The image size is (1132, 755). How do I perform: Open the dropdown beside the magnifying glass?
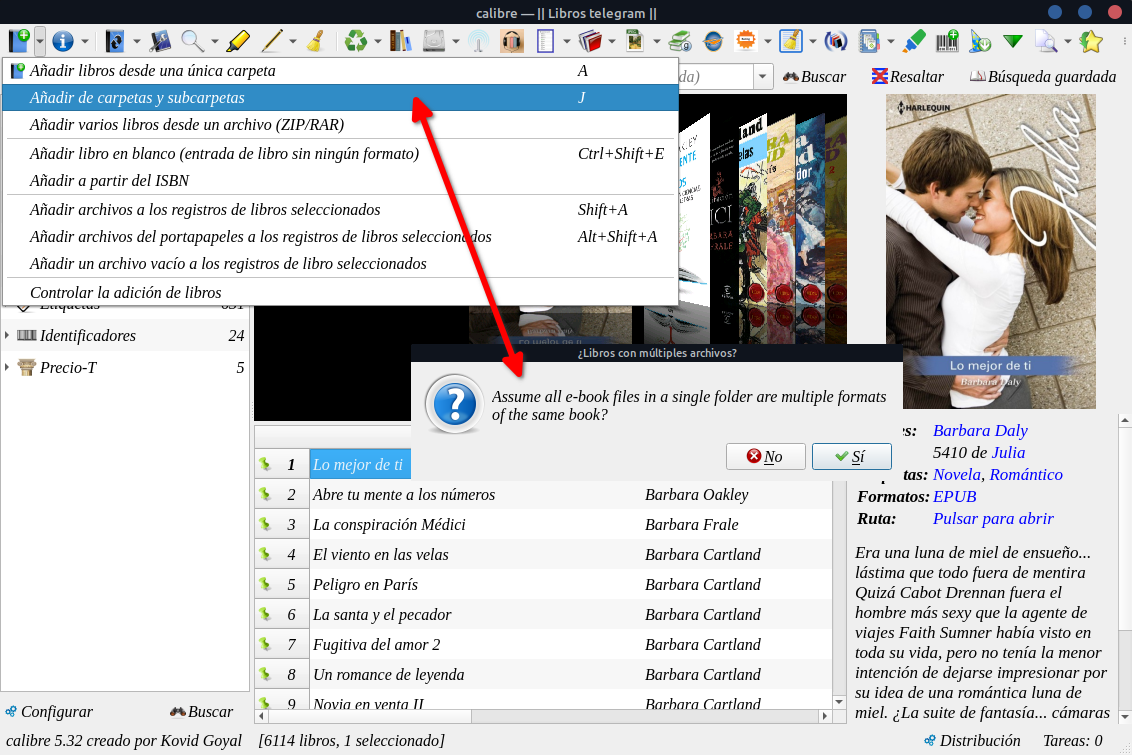(x=214, y=41)
